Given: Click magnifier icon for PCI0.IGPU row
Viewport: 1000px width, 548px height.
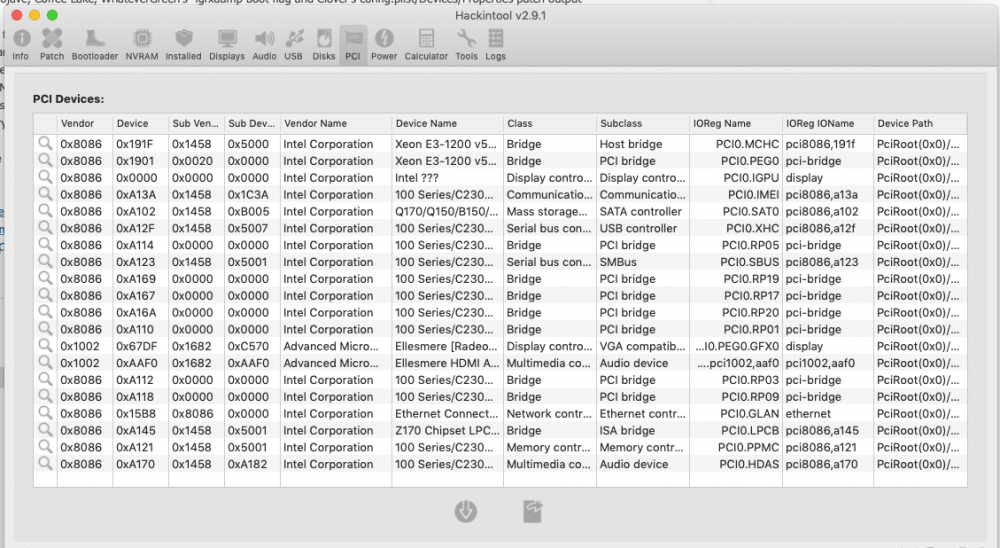Looking at the screenshot, I should [45, 177].
